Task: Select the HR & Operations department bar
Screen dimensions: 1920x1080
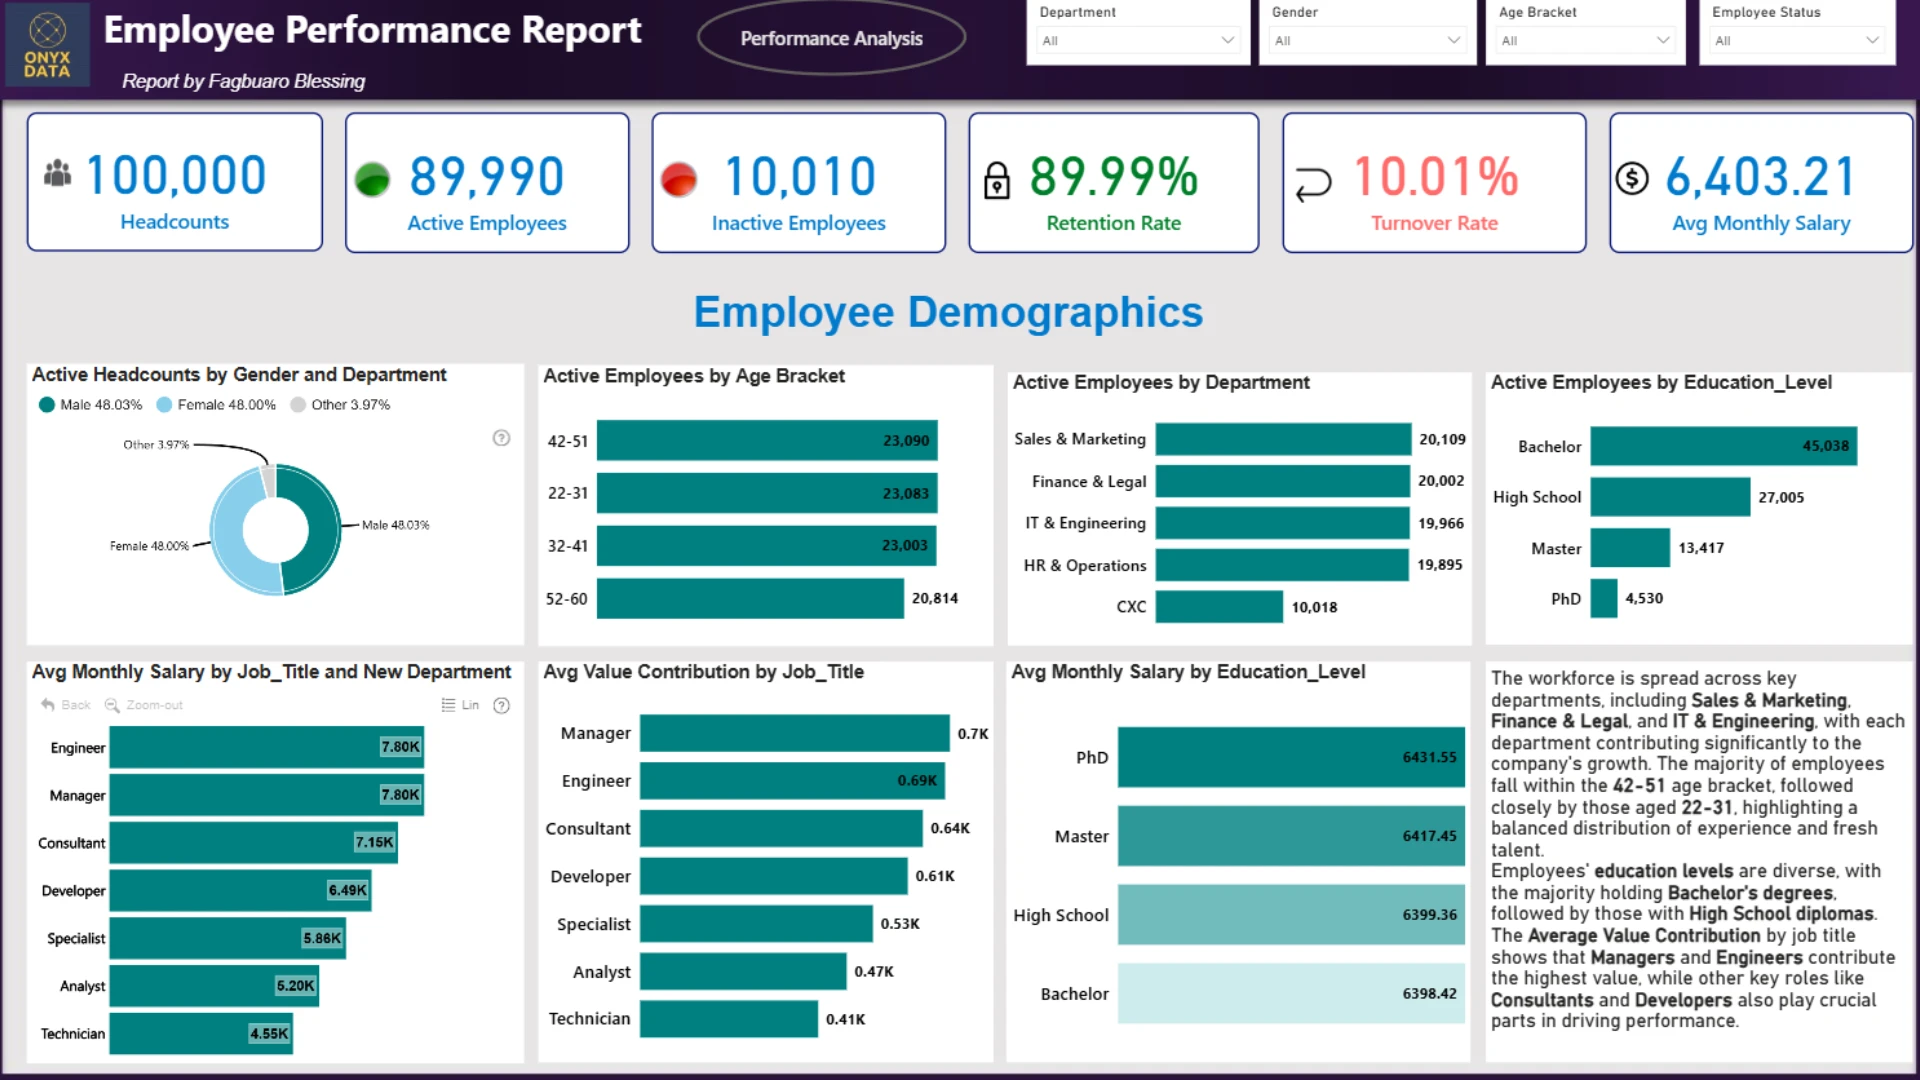Action: click(x=1281, y=565)
